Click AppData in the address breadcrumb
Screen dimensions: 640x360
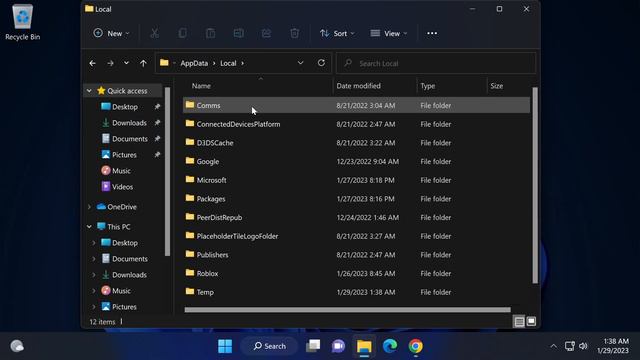(194, 63)
